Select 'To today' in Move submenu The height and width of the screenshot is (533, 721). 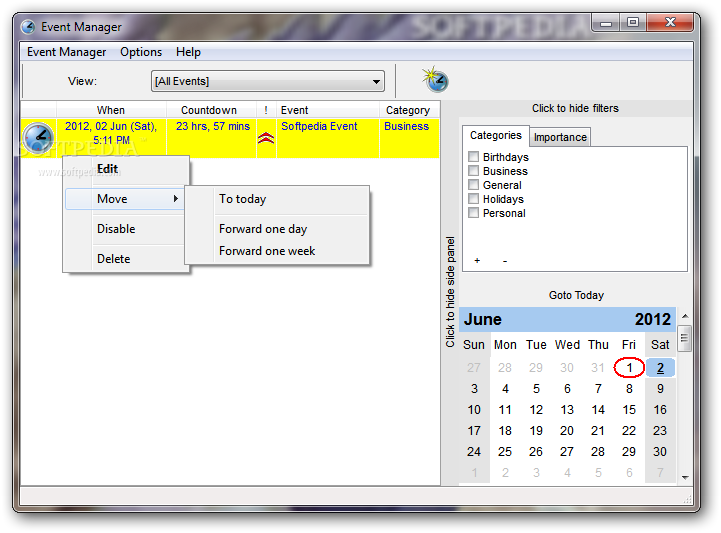[277, 199]
